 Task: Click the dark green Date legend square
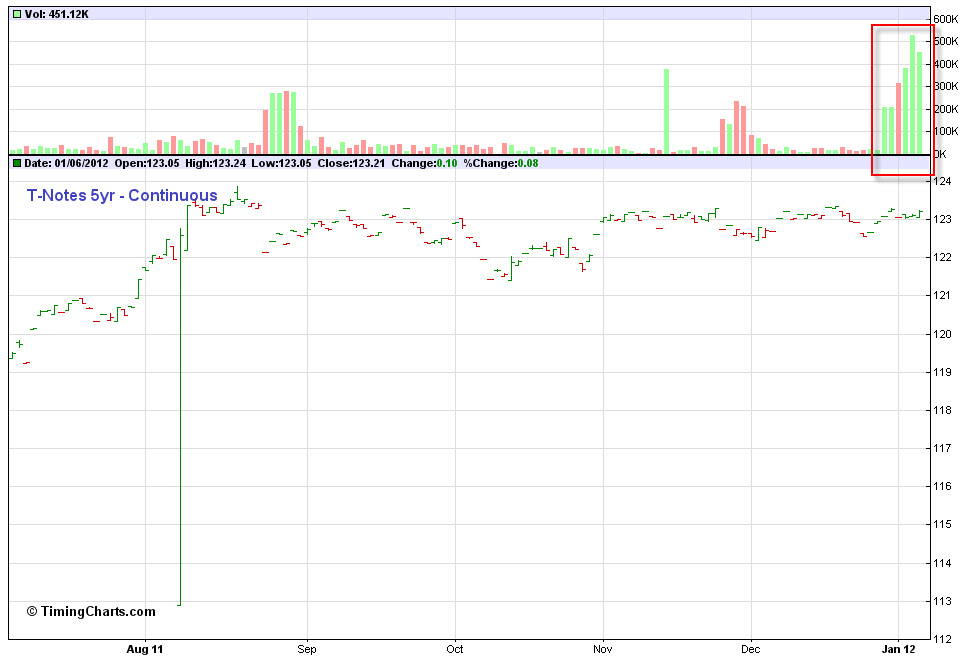[16, 163]
